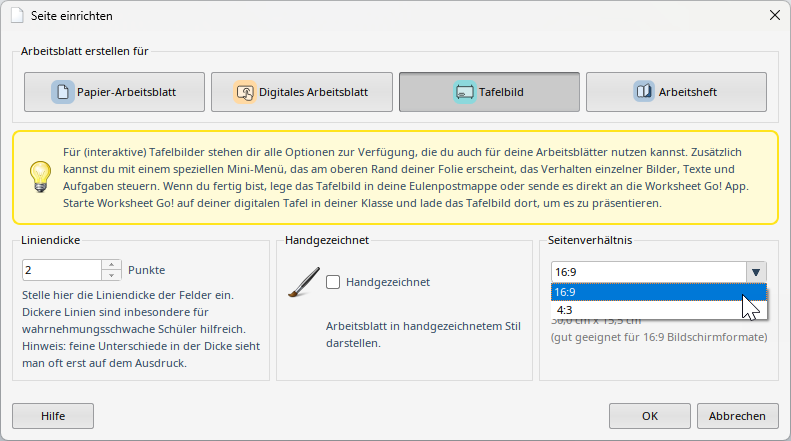Increase Liniendicke with the up arrow

[111, 265]
